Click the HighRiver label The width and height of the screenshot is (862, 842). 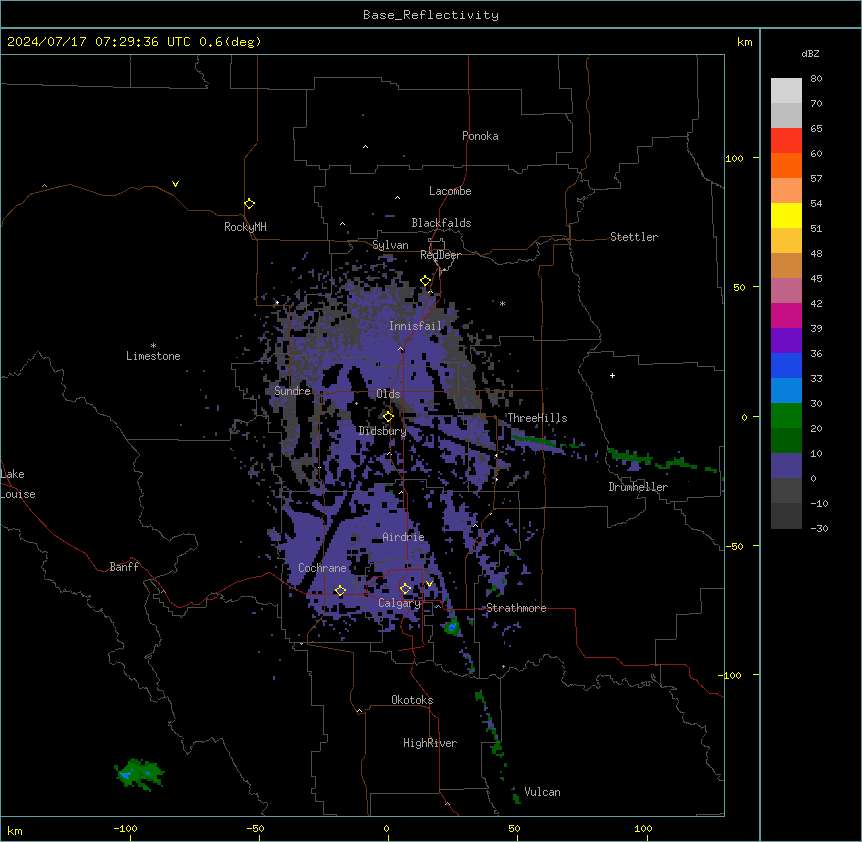[x=430, y=743]
